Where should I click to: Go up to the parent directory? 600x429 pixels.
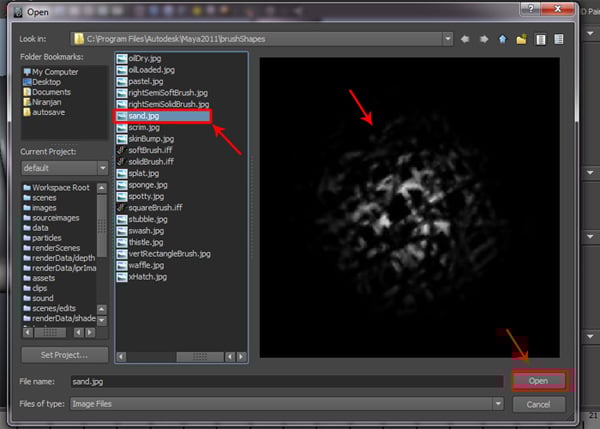[503, 39]
